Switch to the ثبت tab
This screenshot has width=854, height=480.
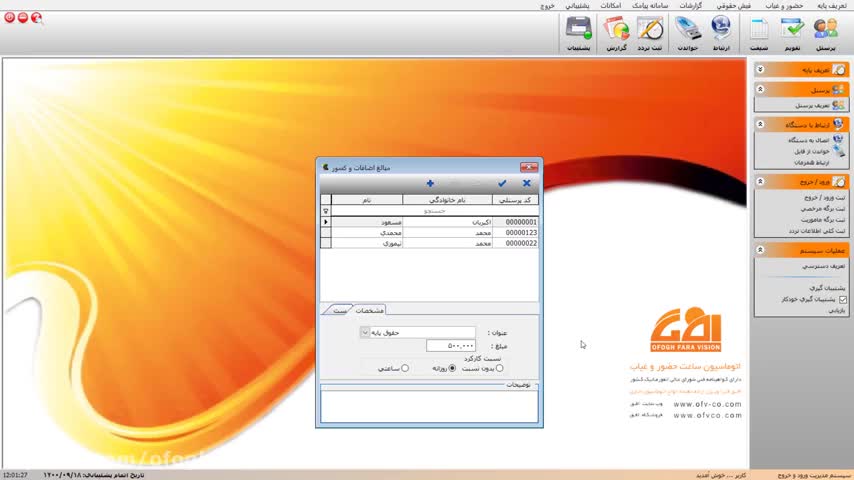click(340, 310)
